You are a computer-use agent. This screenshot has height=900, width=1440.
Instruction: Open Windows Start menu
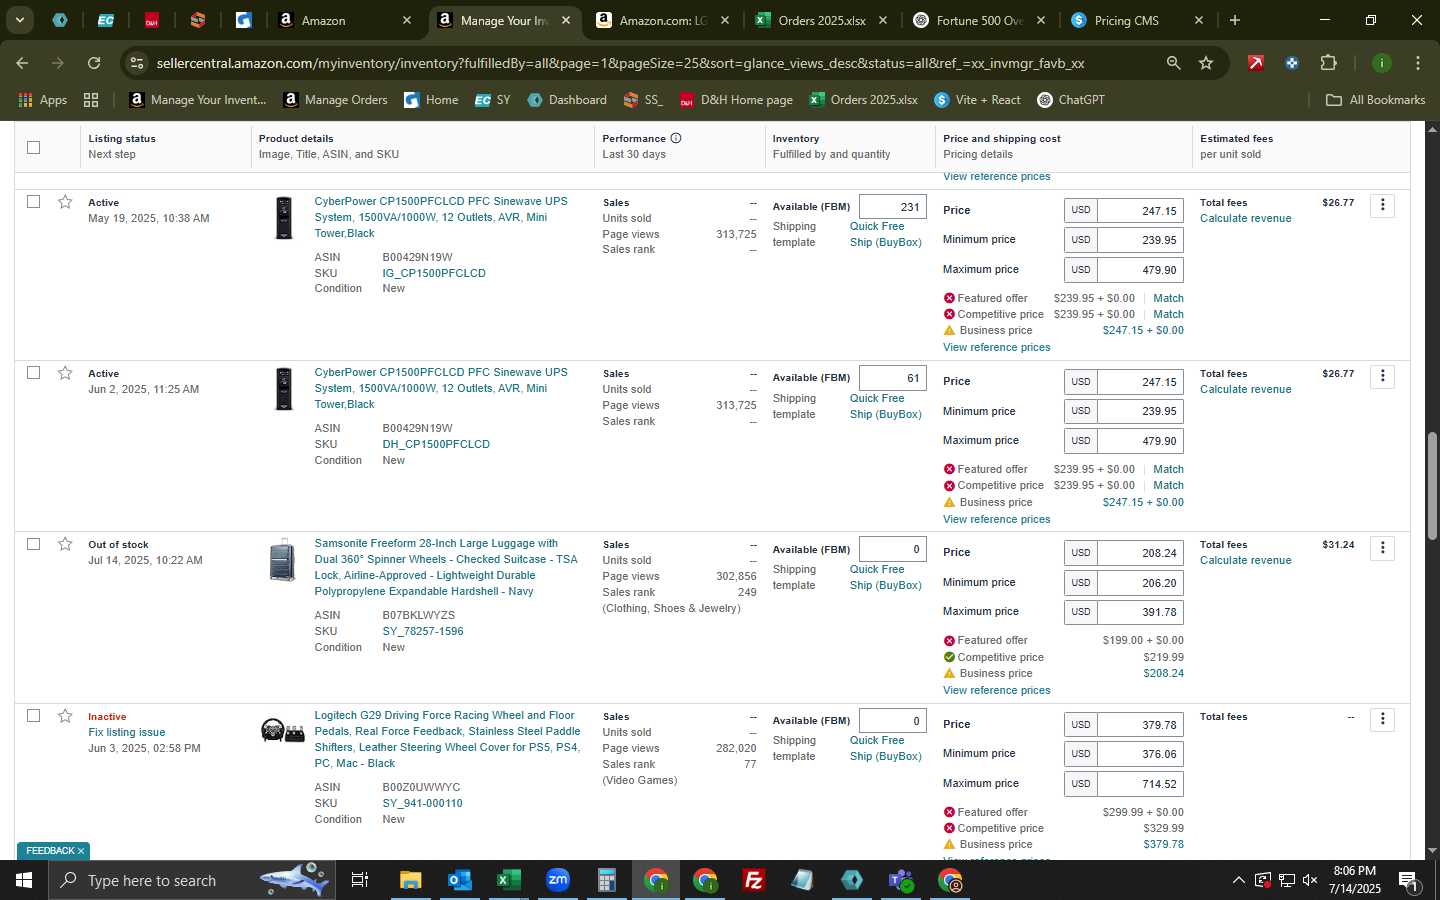[24, 880]
